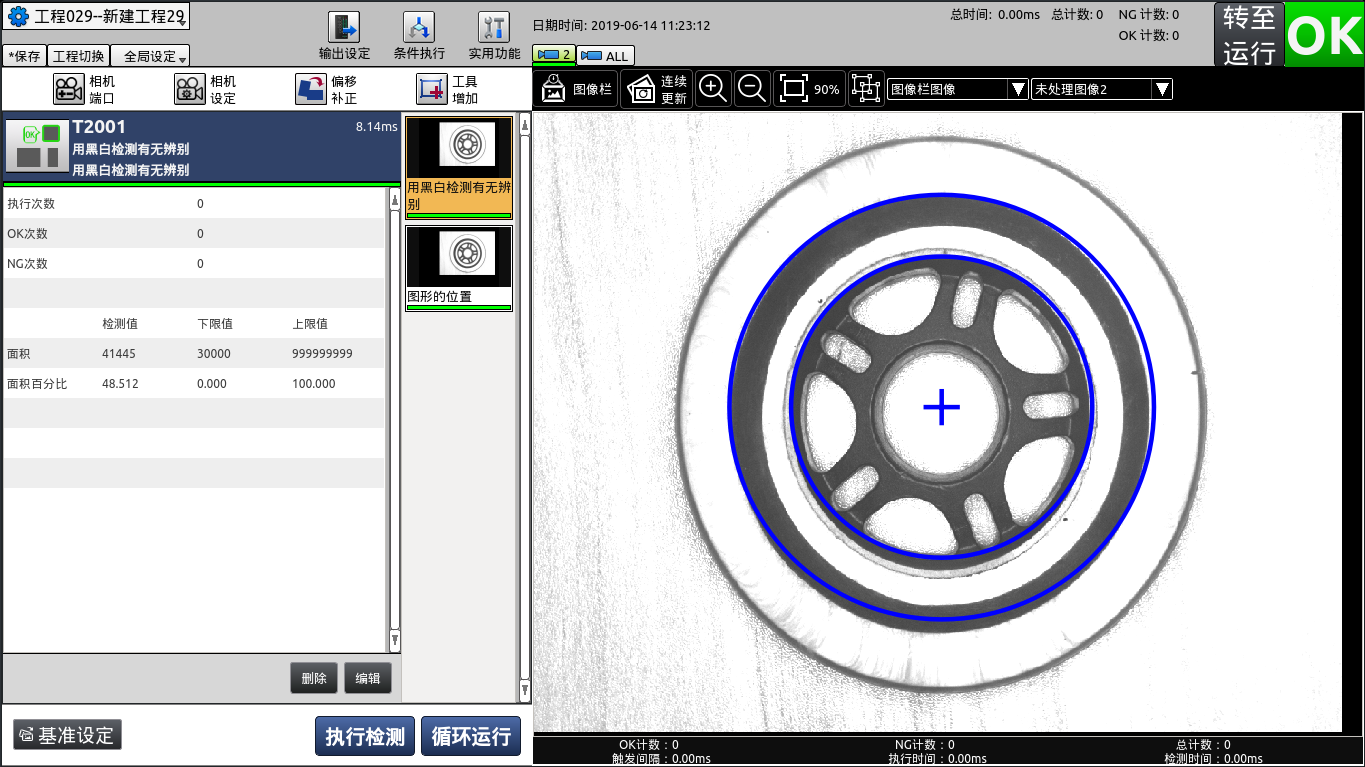Expand the project name dropdown 工程029
1365x767 pixels.
pyautogui.click(x=97, y=17)
